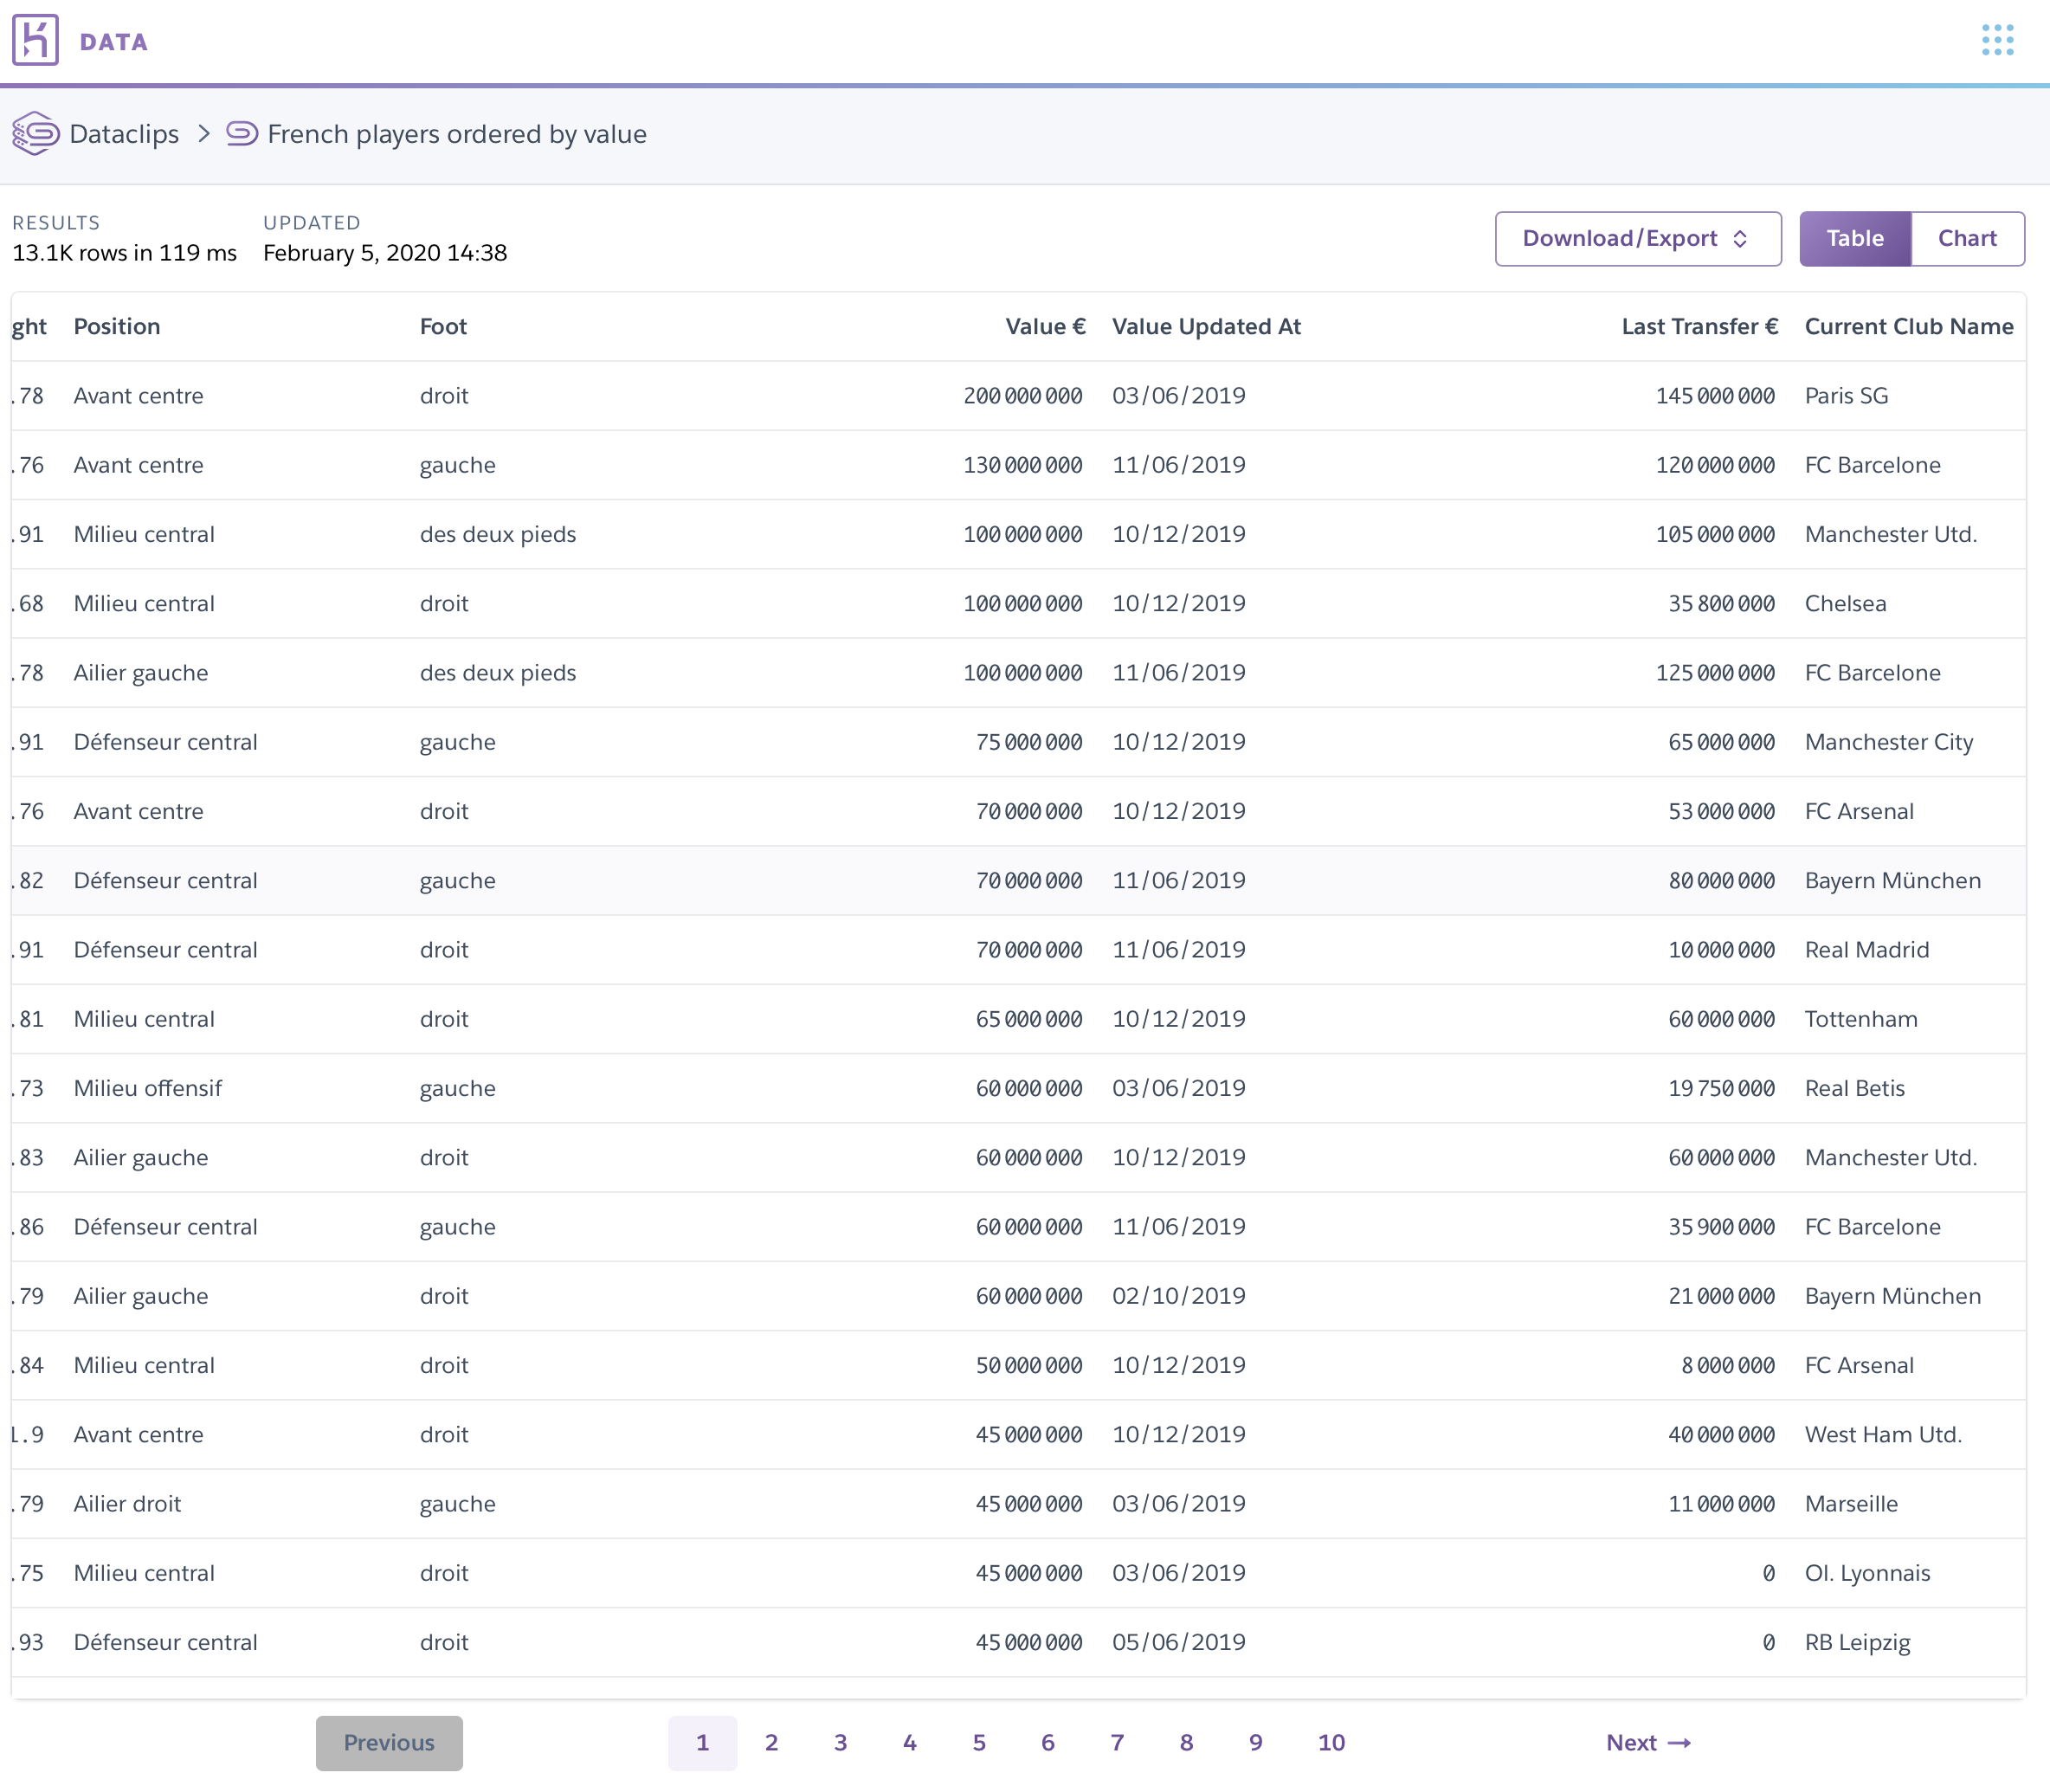Click the DATA header label
The width and height of the screenshot is (2050, 1792).
(x=114, y=42)
